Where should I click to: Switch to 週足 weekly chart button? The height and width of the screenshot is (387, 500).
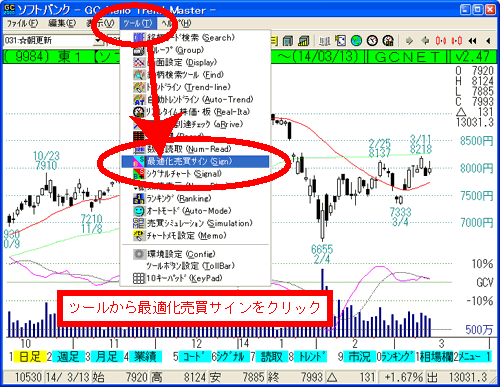(x=68, y=357)
